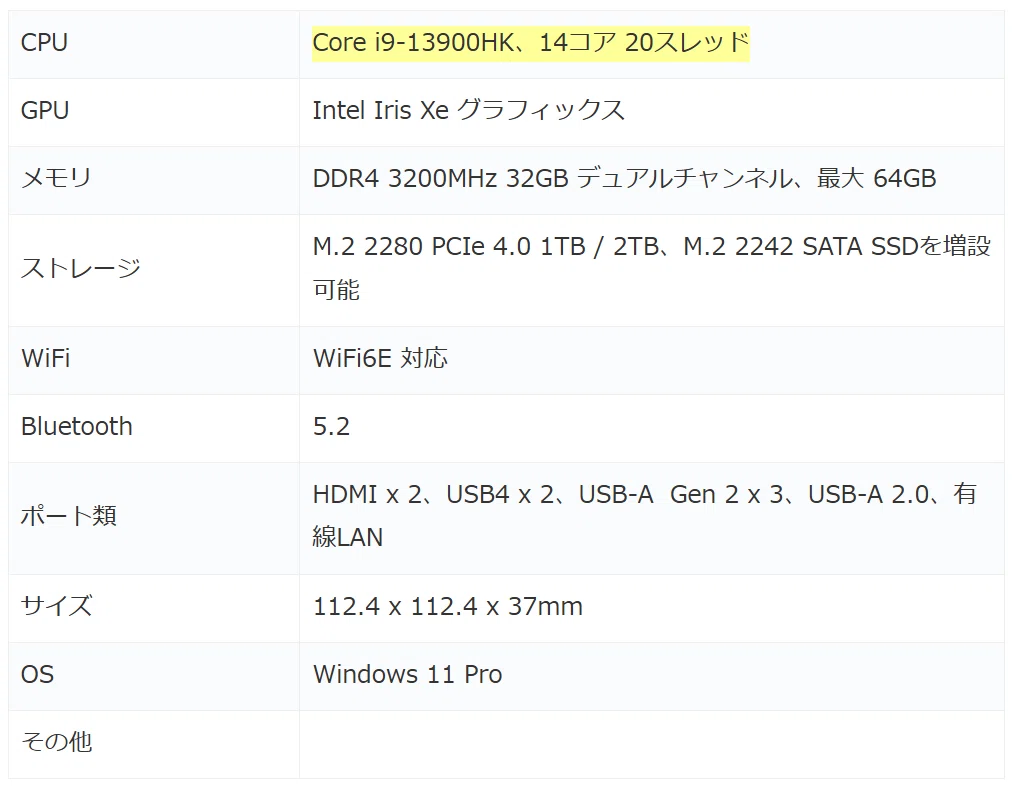Click M.2 2280 PCIe 4.0 storage value
Screen dimensions: 1014x791
[651, 268]
